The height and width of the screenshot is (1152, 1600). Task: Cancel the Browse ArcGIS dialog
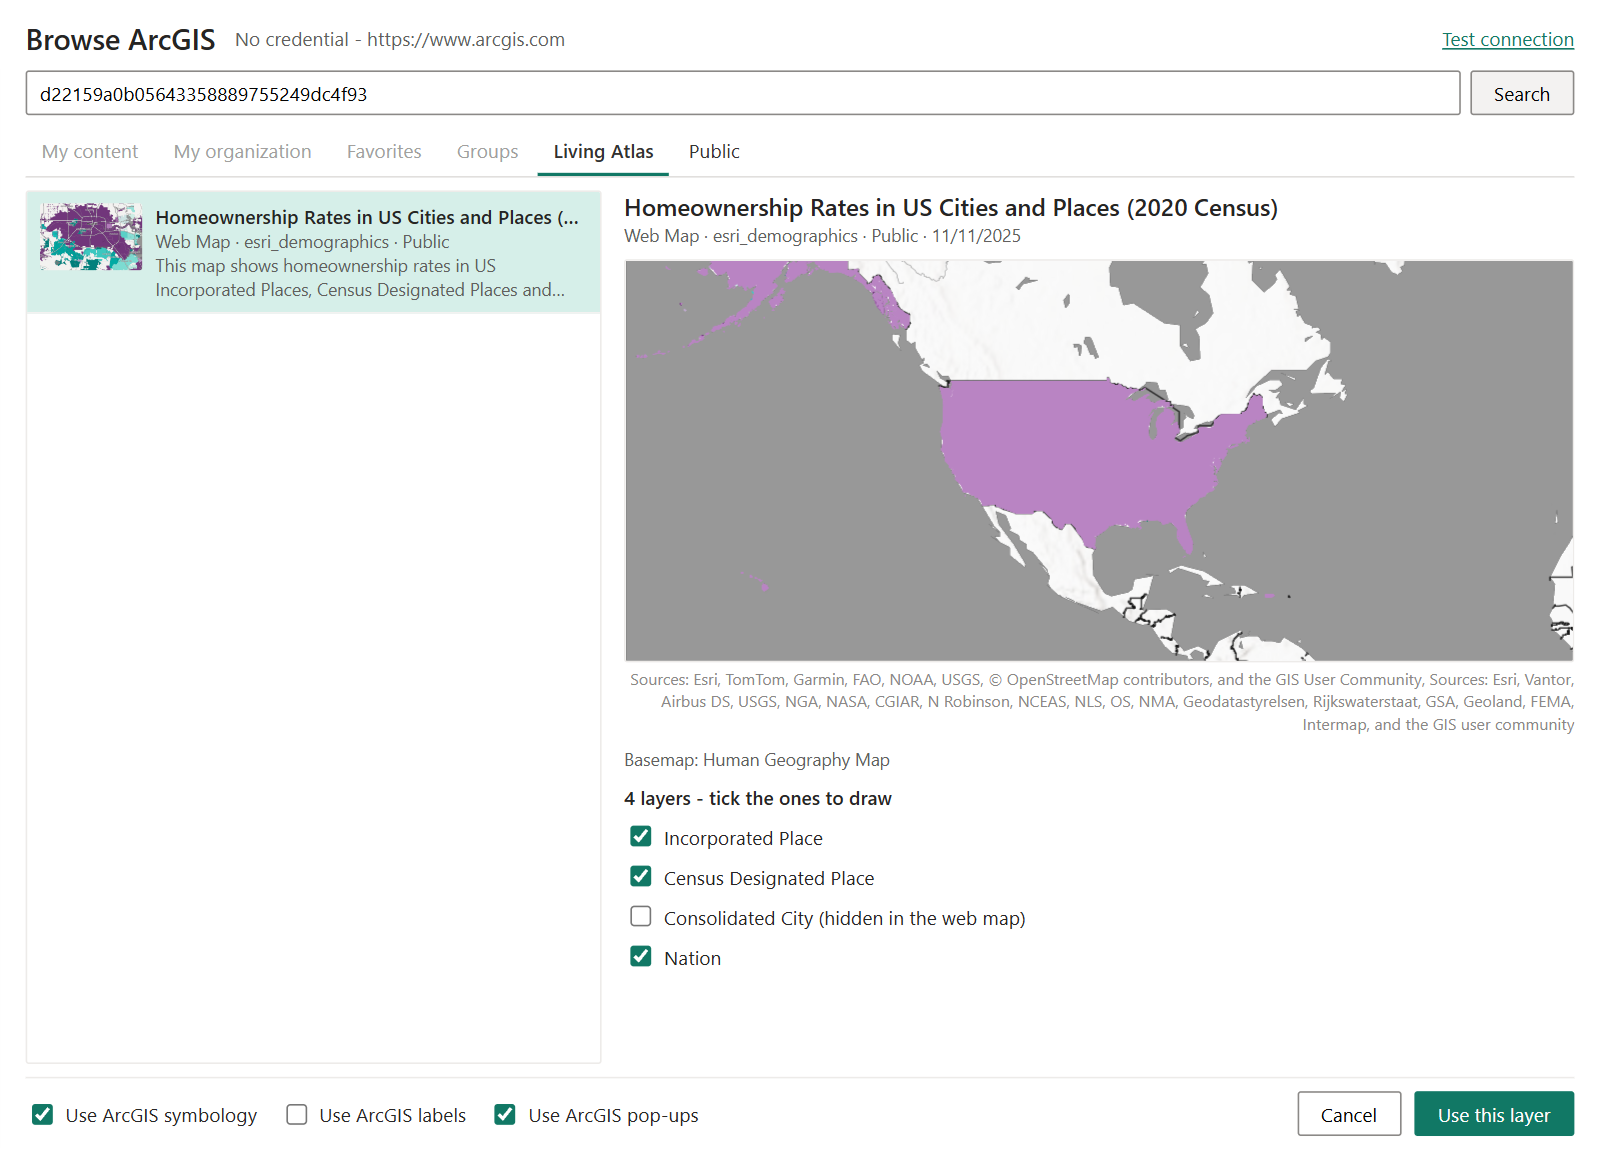(1349, 1114)
